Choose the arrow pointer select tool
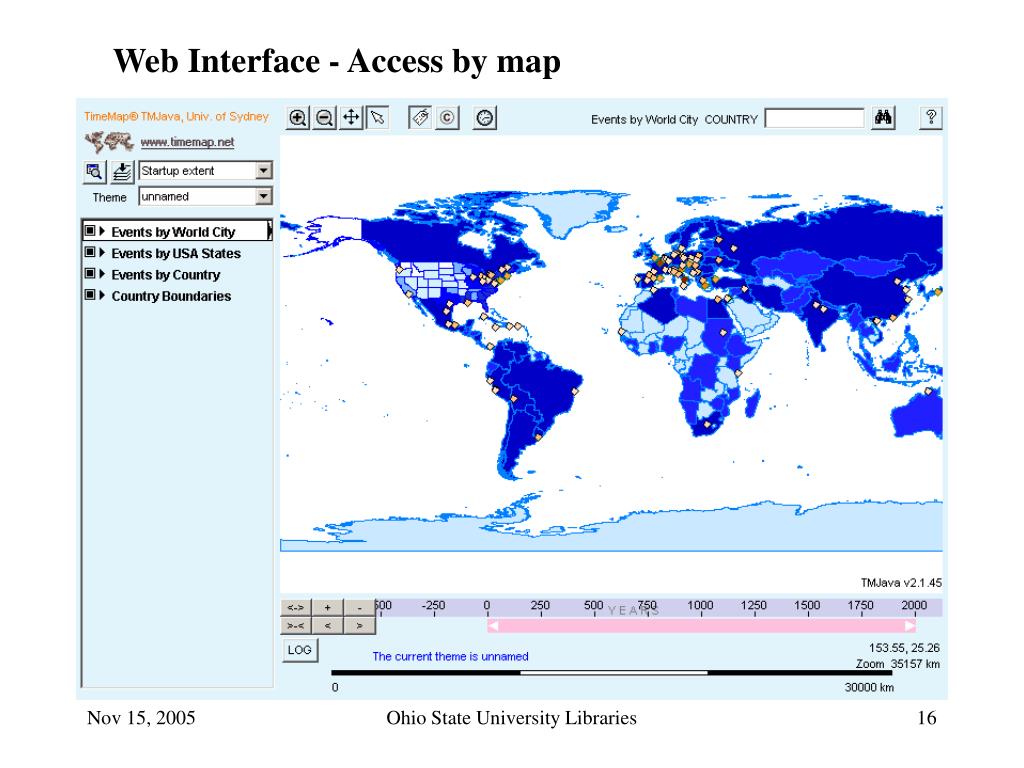The image size is (1024, 768). [x=377, y=118]
